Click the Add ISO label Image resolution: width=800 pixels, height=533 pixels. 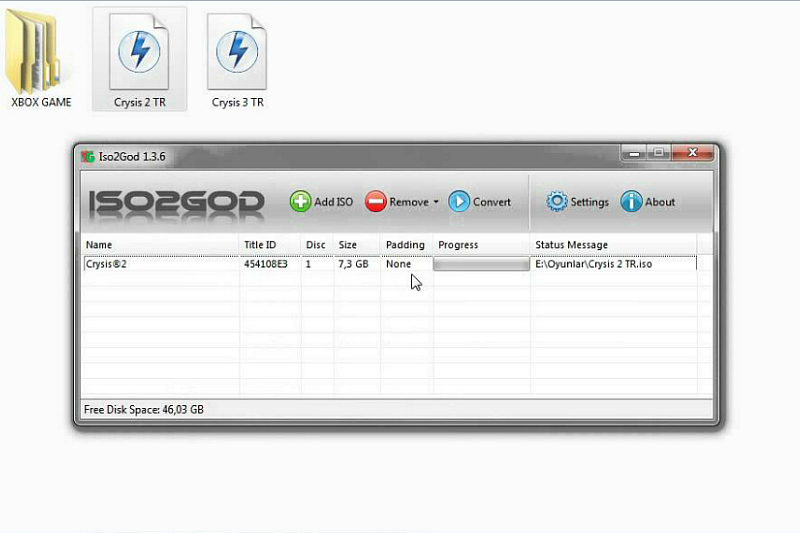pyautogui.click(x=333, y=202)
